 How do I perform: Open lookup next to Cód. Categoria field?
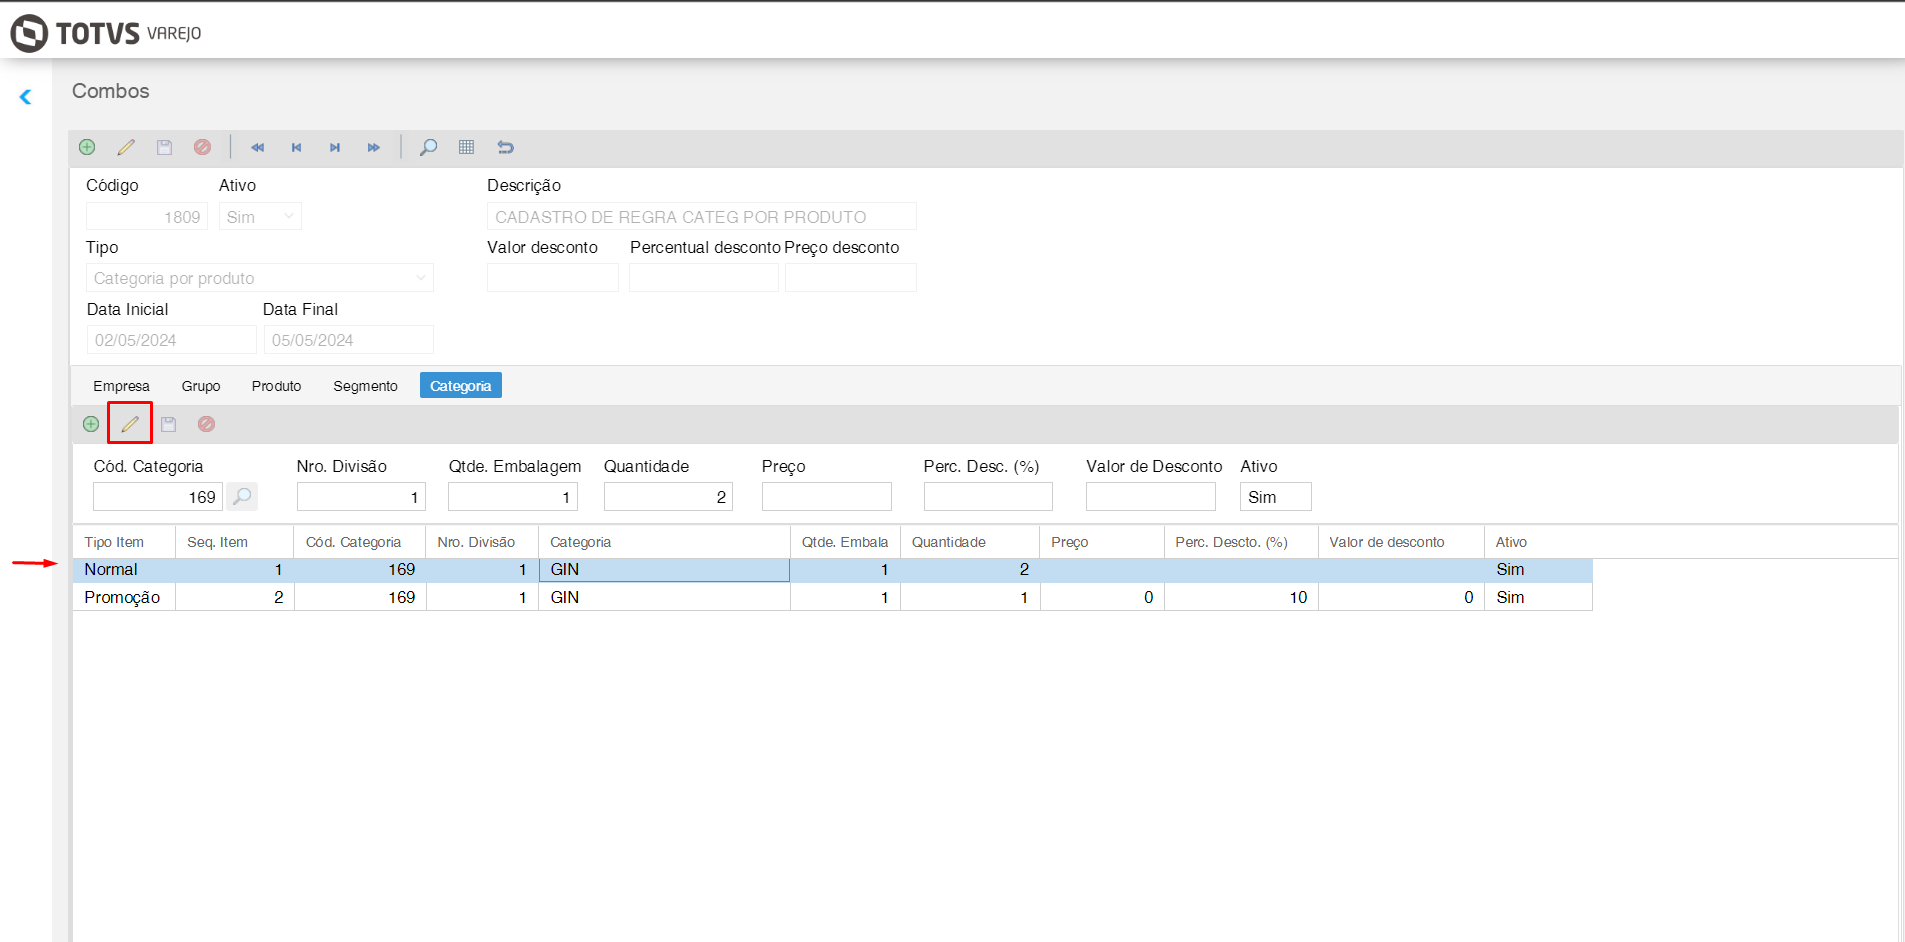242,496
